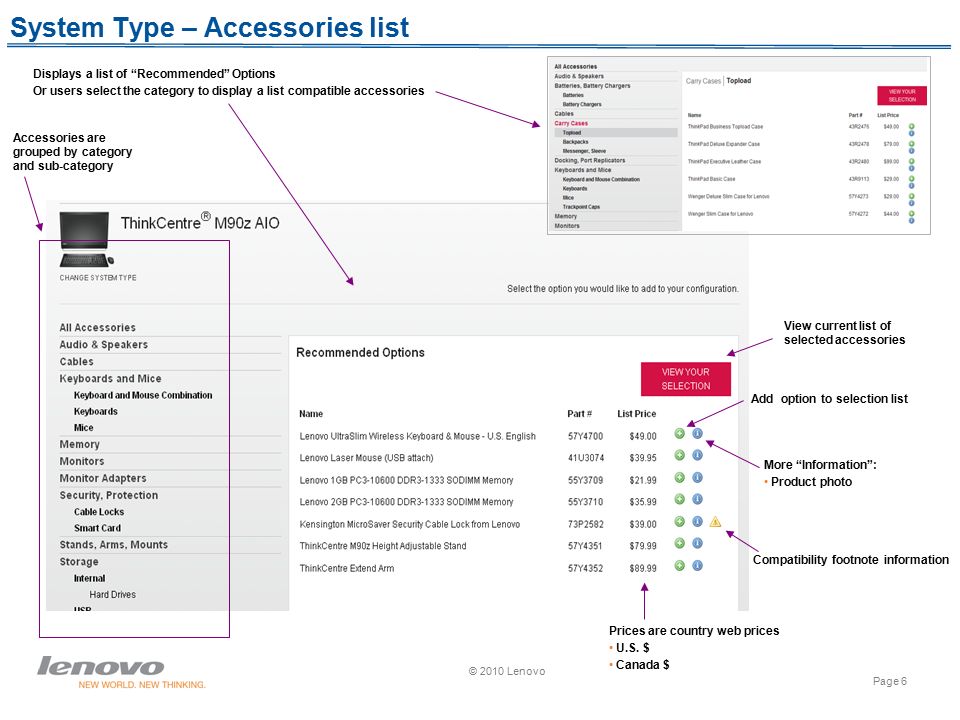Select Hard Drives under Internal
The image size is (960, 720).
tap(113, 594)
